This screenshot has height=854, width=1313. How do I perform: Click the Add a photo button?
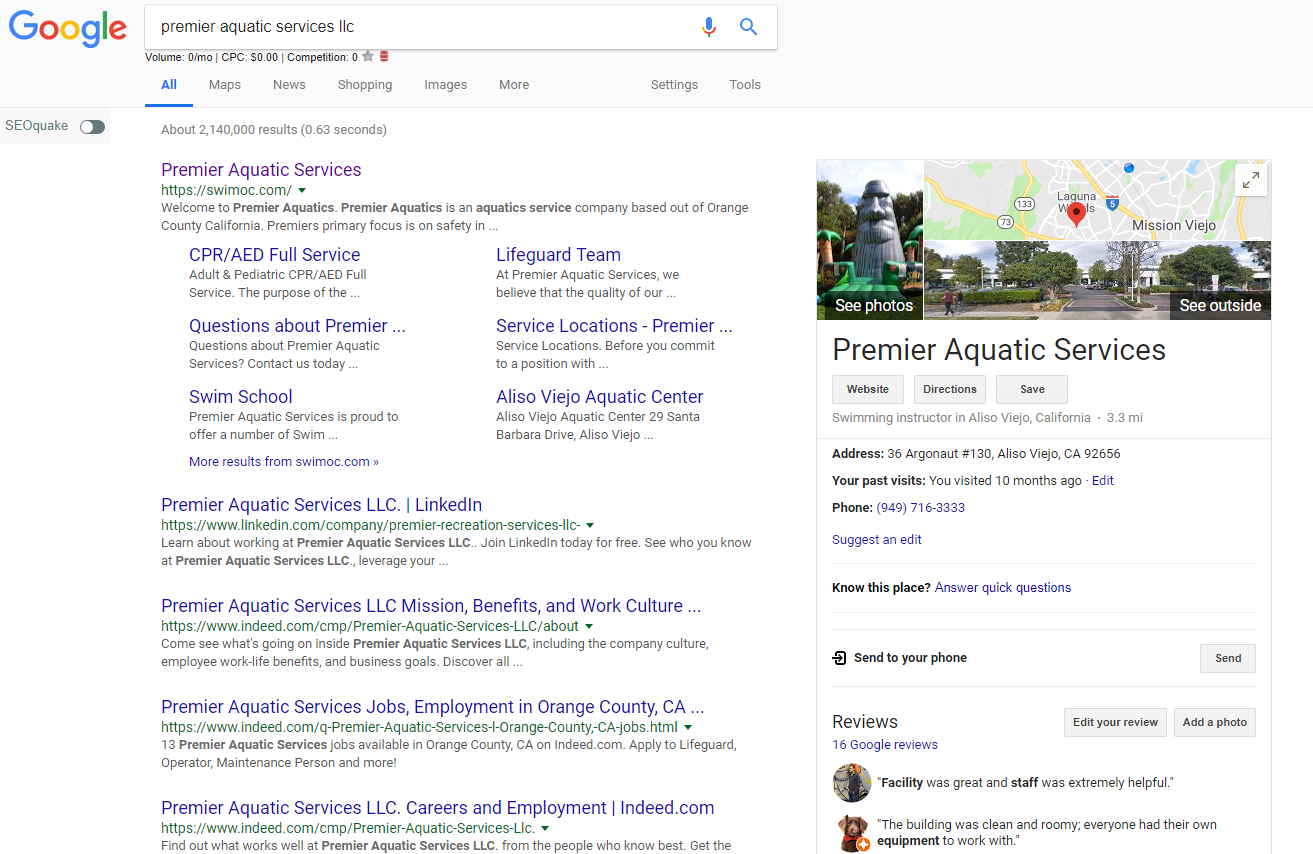click(x=1215, y=722)
